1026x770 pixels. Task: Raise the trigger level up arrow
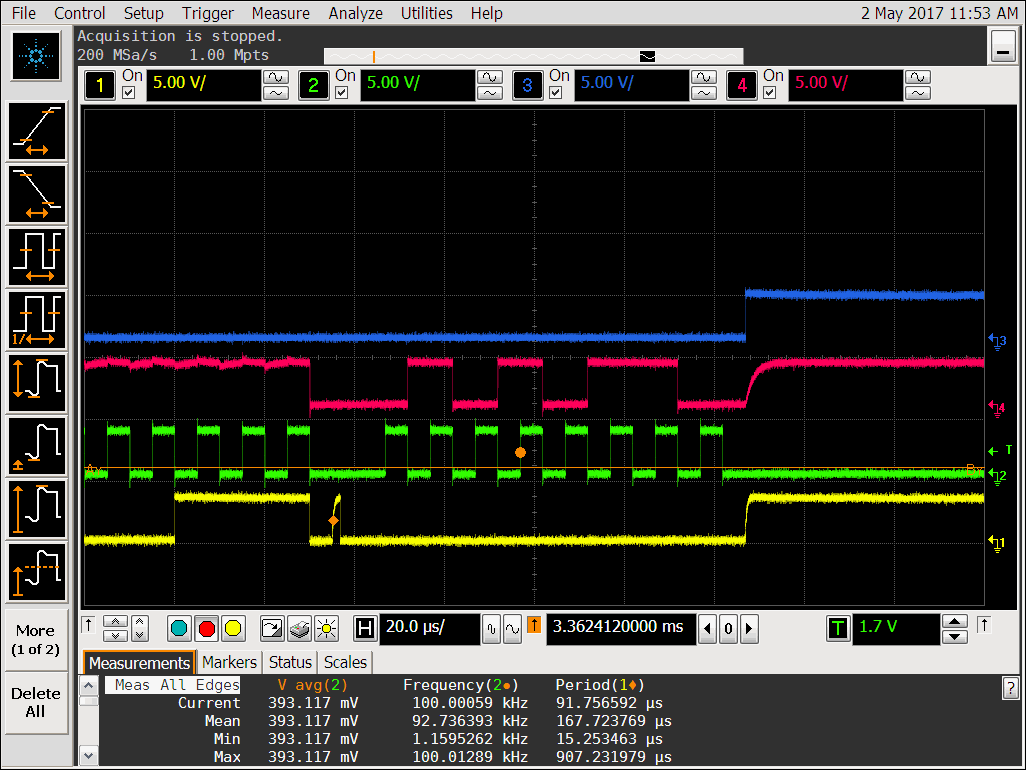pyautogui.click(x=955, y=621)
